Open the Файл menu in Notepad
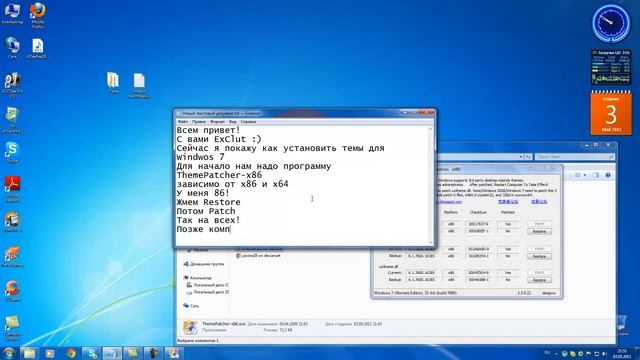Image resolution: width=640 pixels, height=360 pixels. pos(182,122)
